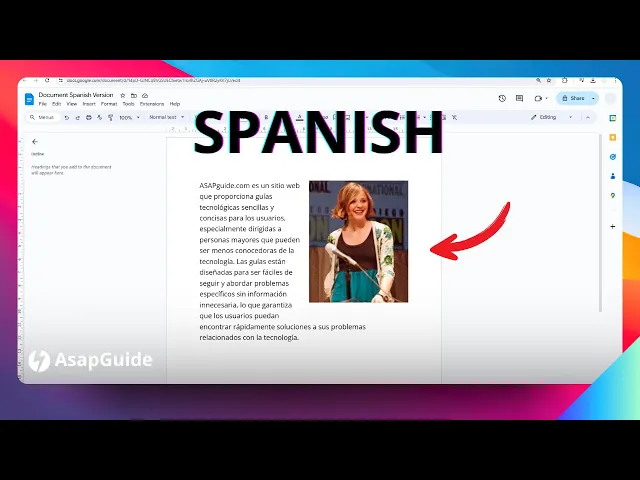Click the Menus search box
The width and height of the screenshot is (640, 480).
pyautogui.click(x=43, y=118)
